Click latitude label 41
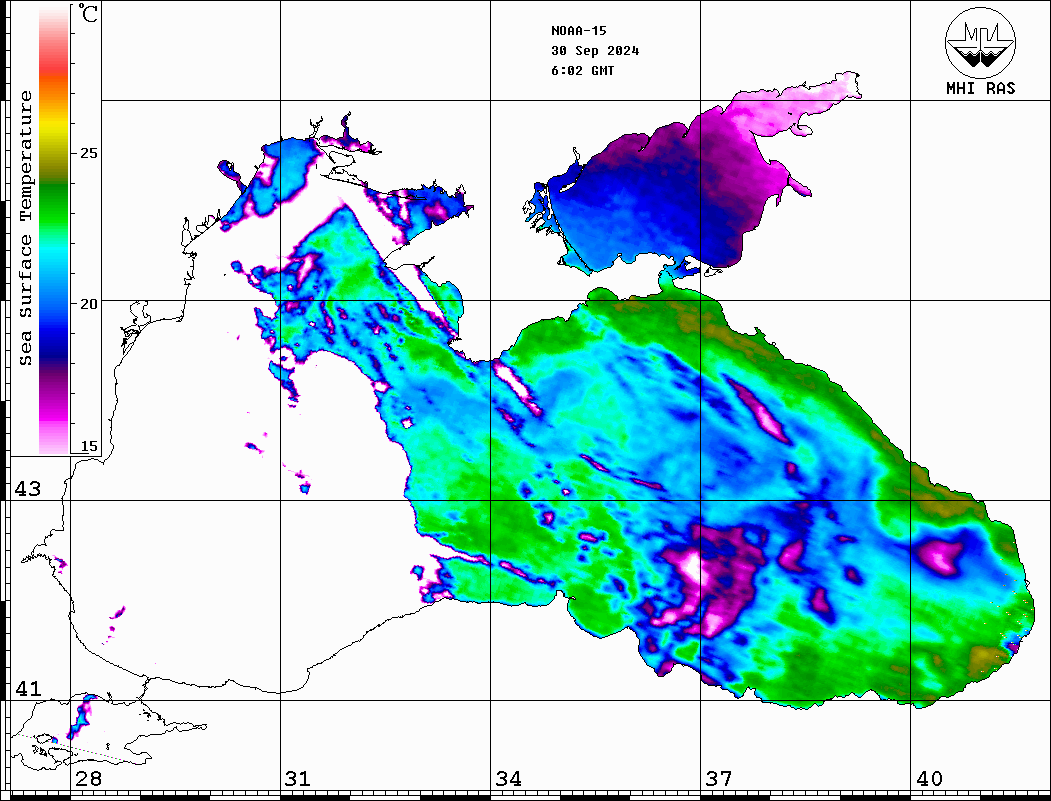Screen dimensions: 1051x801 point(28,689)
